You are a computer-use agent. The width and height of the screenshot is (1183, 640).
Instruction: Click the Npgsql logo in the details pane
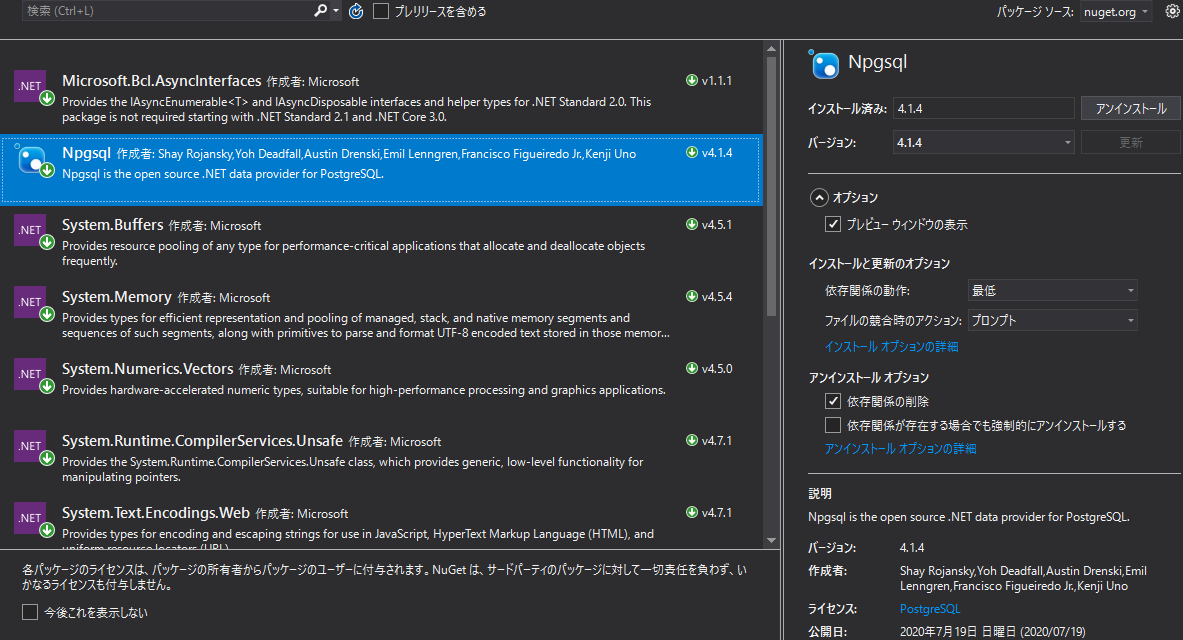point(825,63)
